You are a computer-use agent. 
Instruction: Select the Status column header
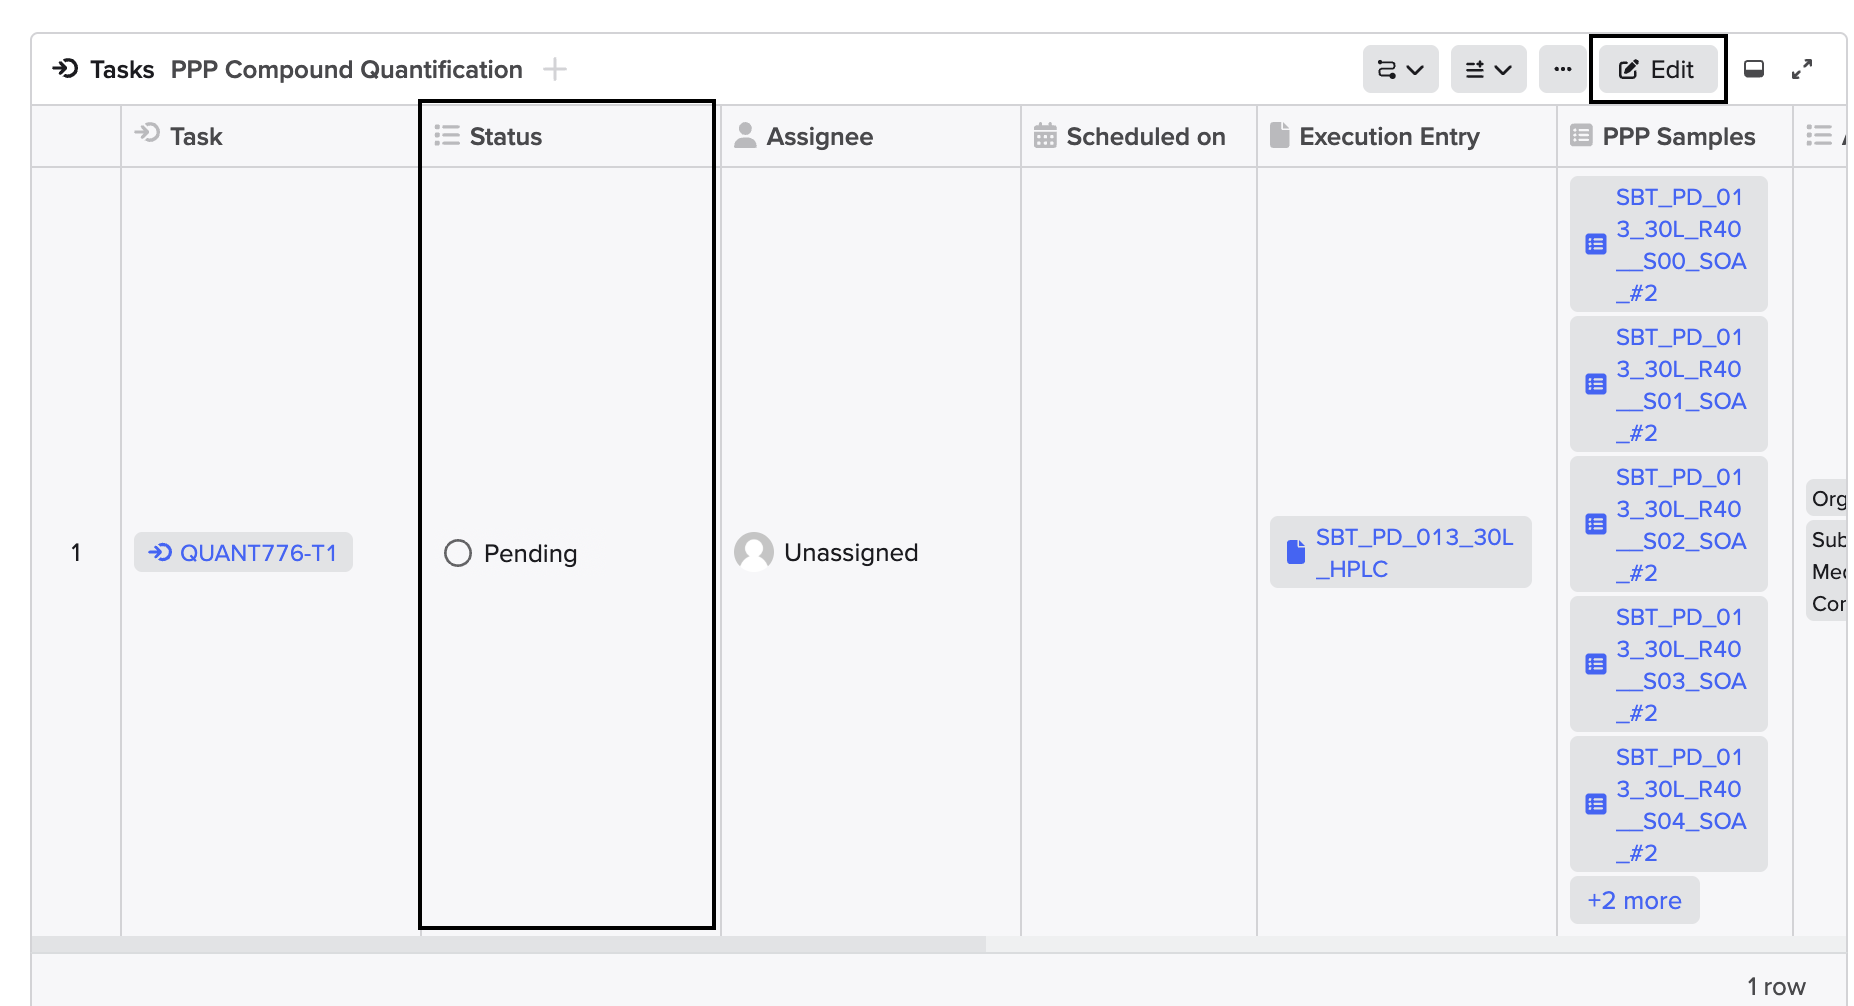click(x=568, y=136)
